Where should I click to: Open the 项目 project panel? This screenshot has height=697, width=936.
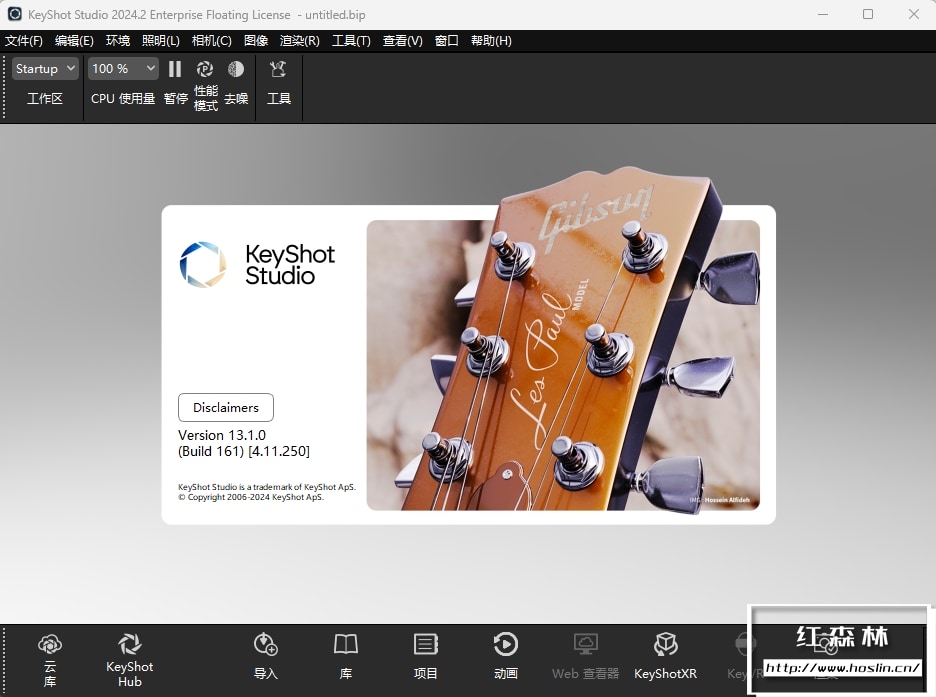[x=426, y=656]
